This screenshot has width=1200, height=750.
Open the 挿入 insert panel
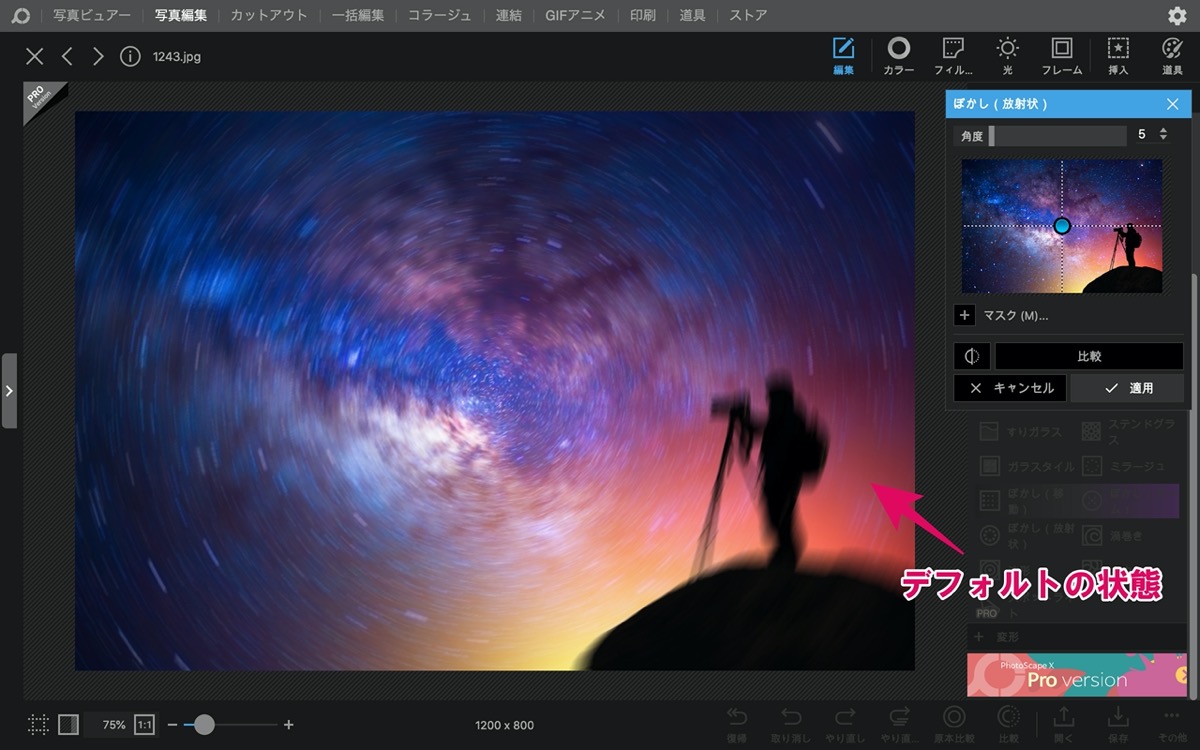coord(1118,56)
